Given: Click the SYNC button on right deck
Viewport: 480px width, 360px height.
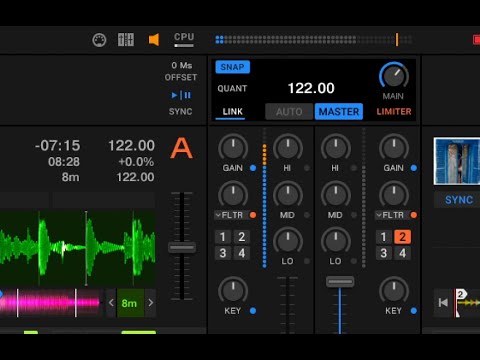Looking at the screenshot, I should point(459,200).
